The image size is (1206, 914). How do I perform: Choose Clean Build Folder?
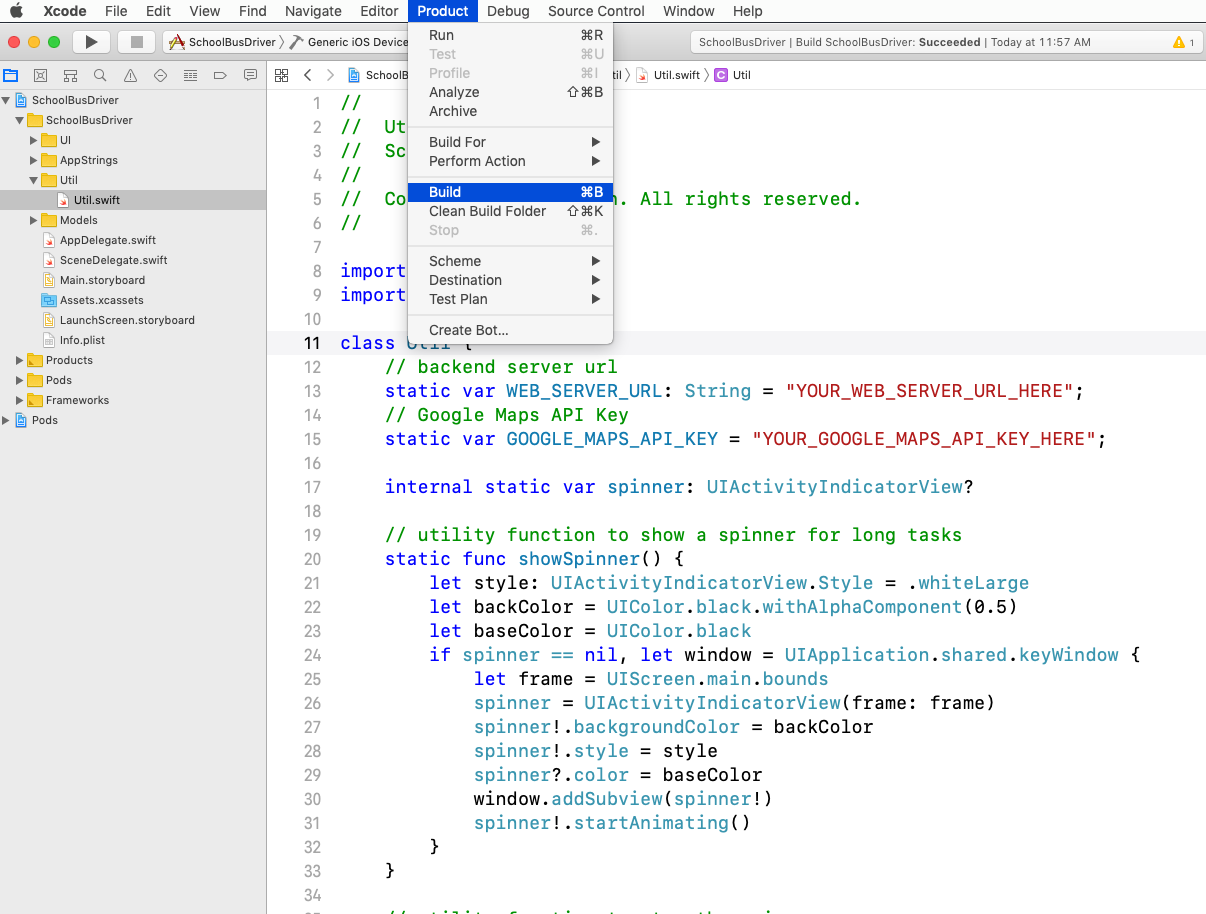487,211
